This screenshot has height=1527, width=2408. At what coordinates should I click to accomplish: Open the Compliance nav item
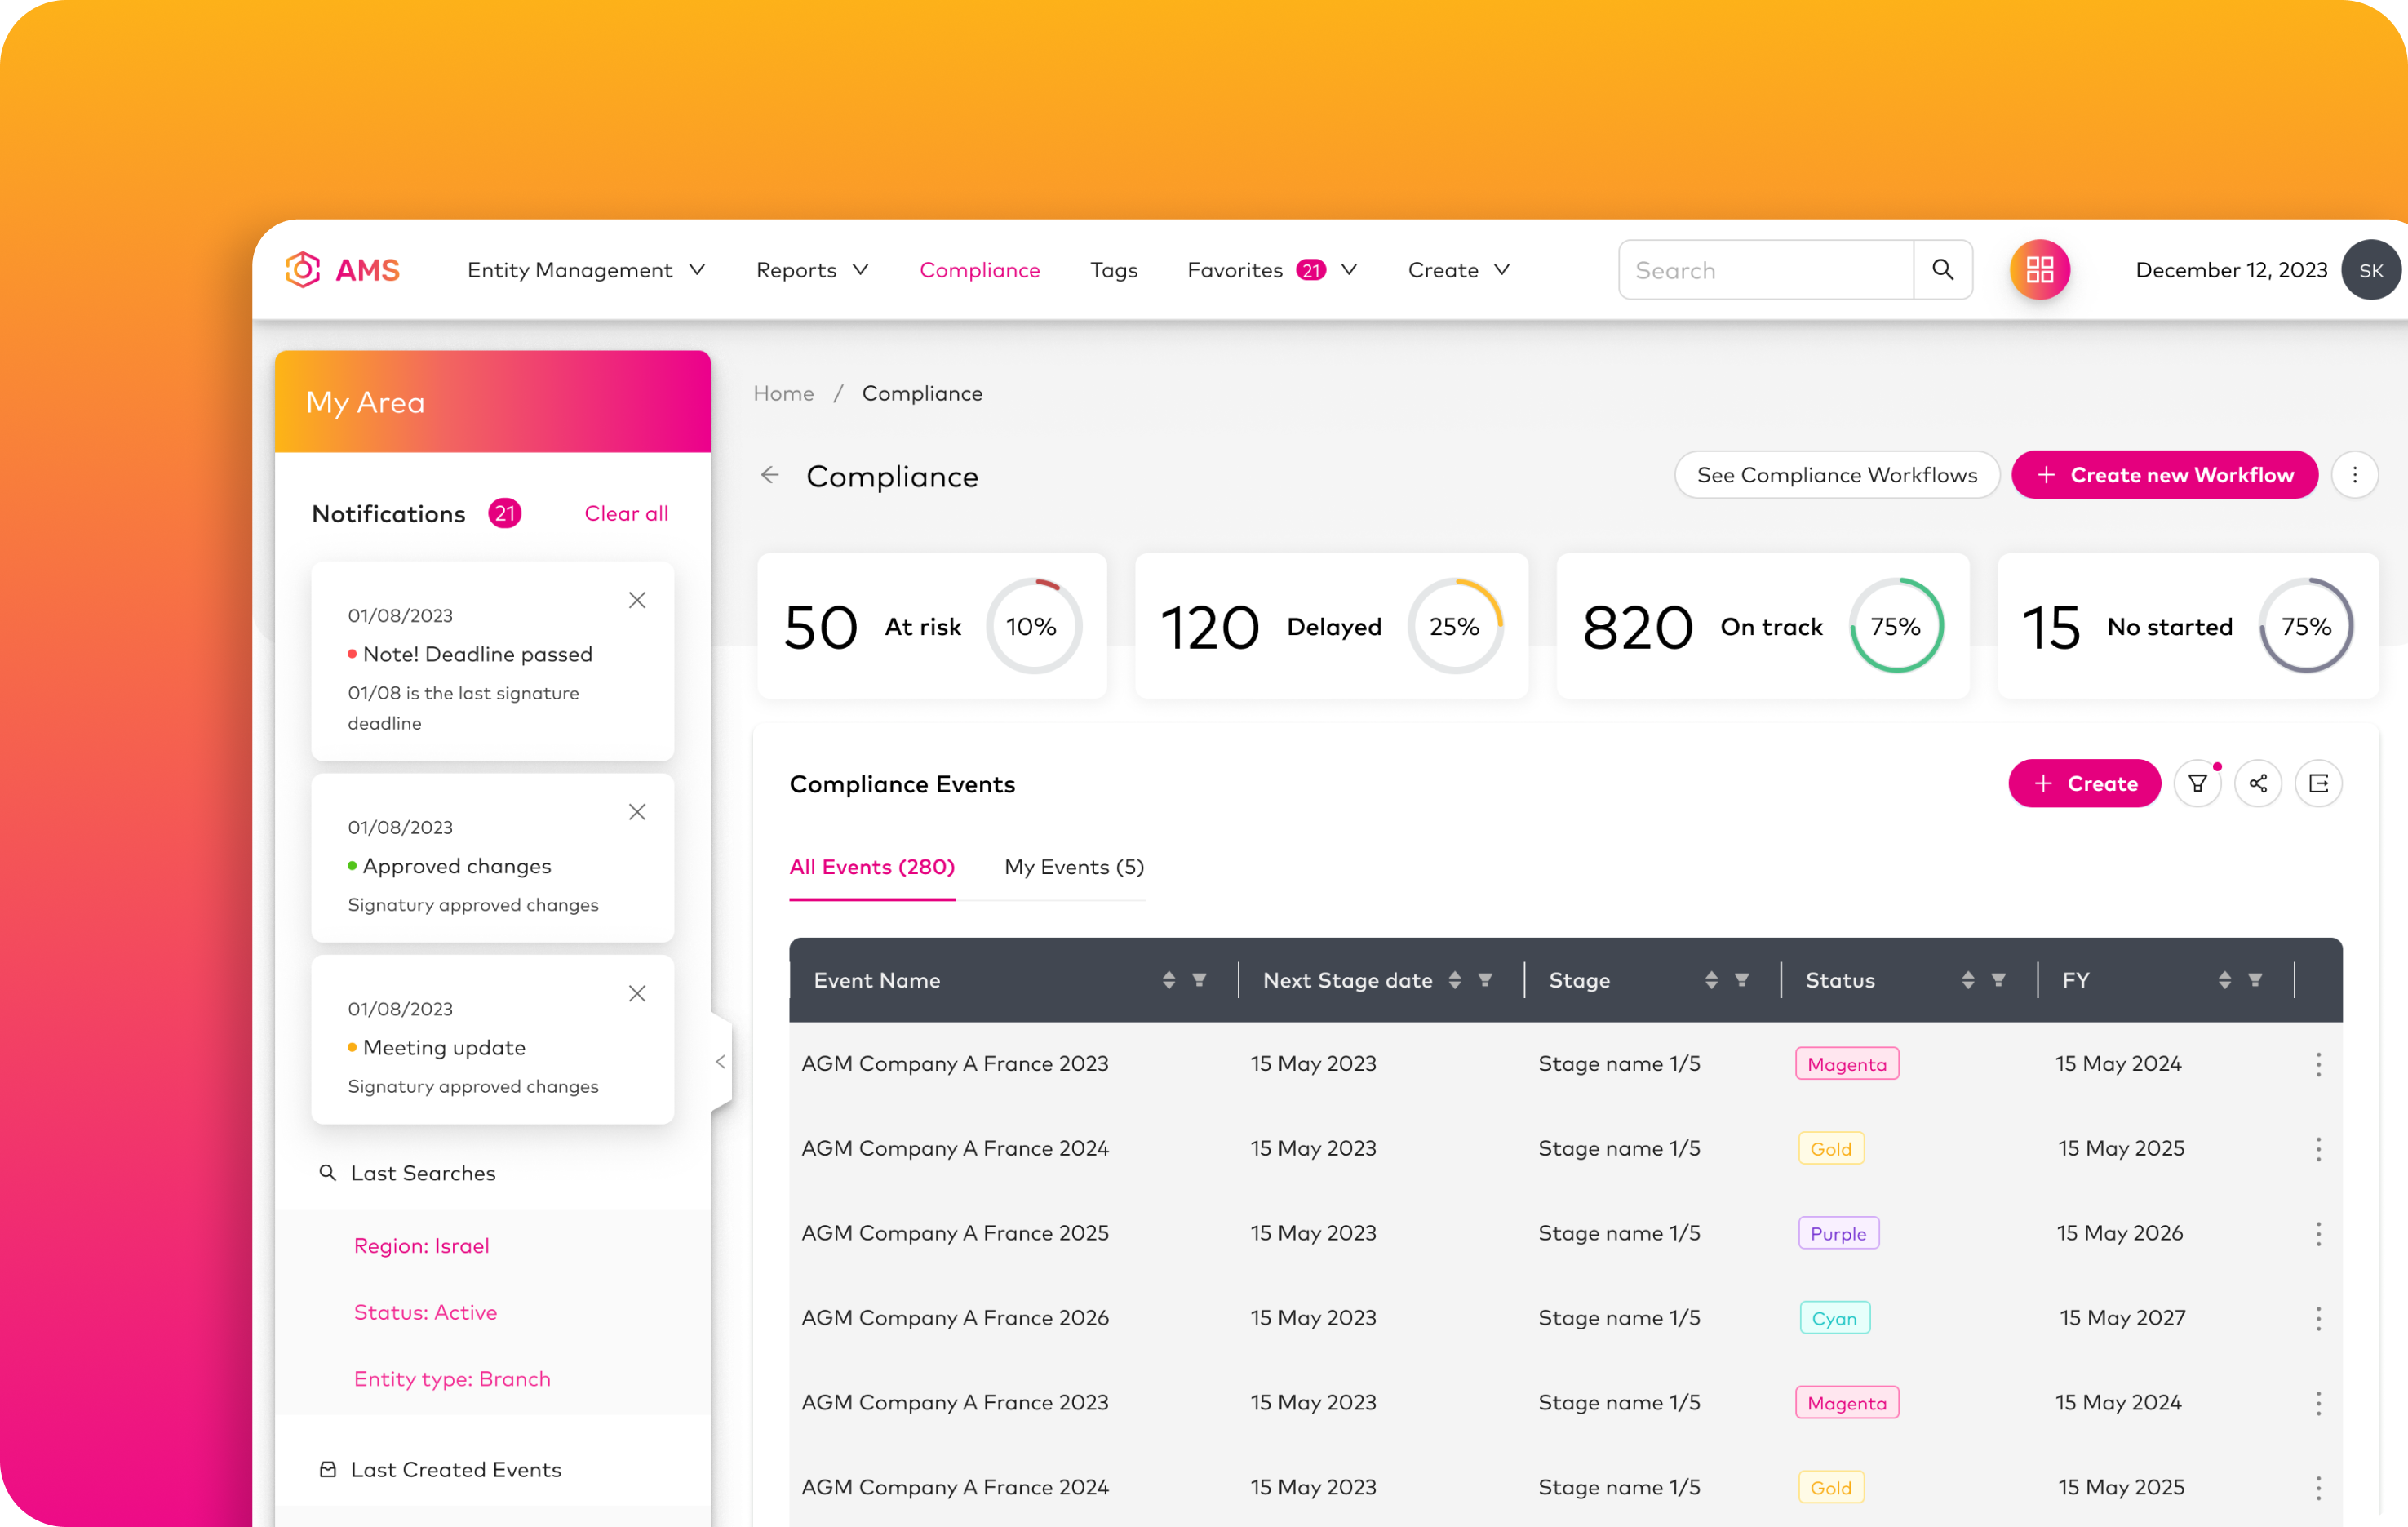pyautogui.click(x=979, y=270)
